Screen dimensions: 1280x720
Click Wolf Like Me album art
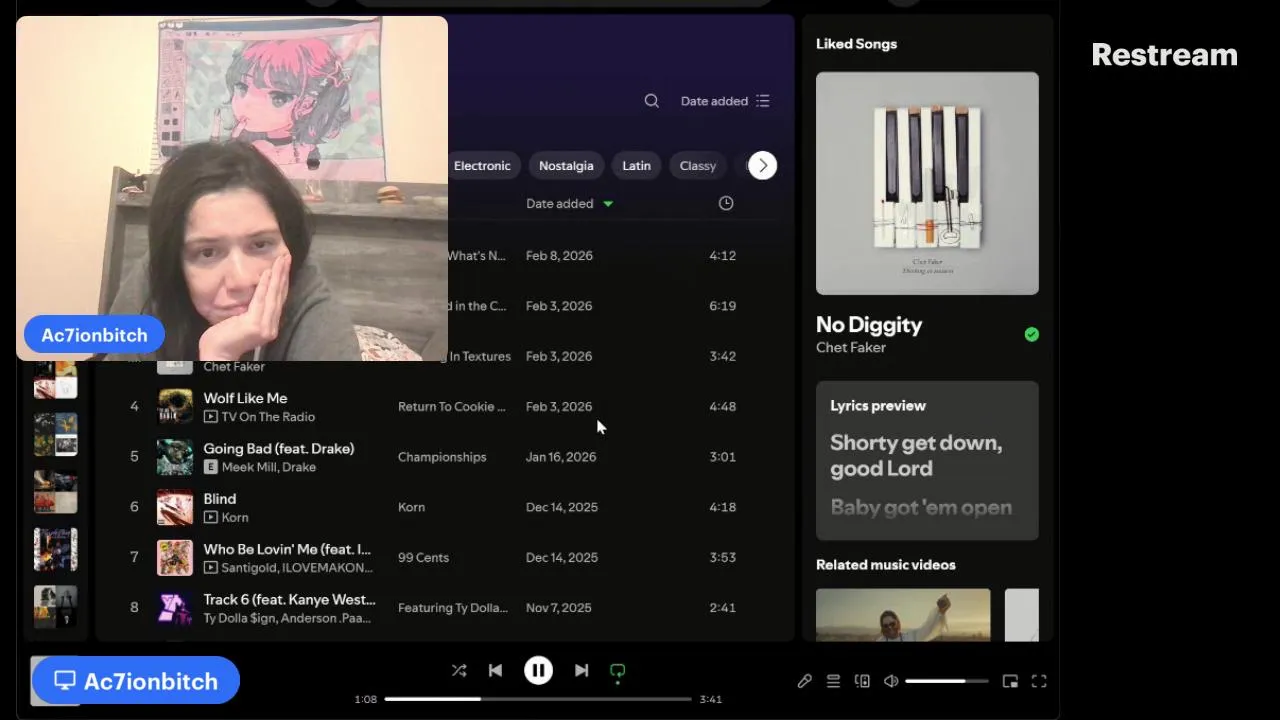pyautogui.click(x=175, y=407)
